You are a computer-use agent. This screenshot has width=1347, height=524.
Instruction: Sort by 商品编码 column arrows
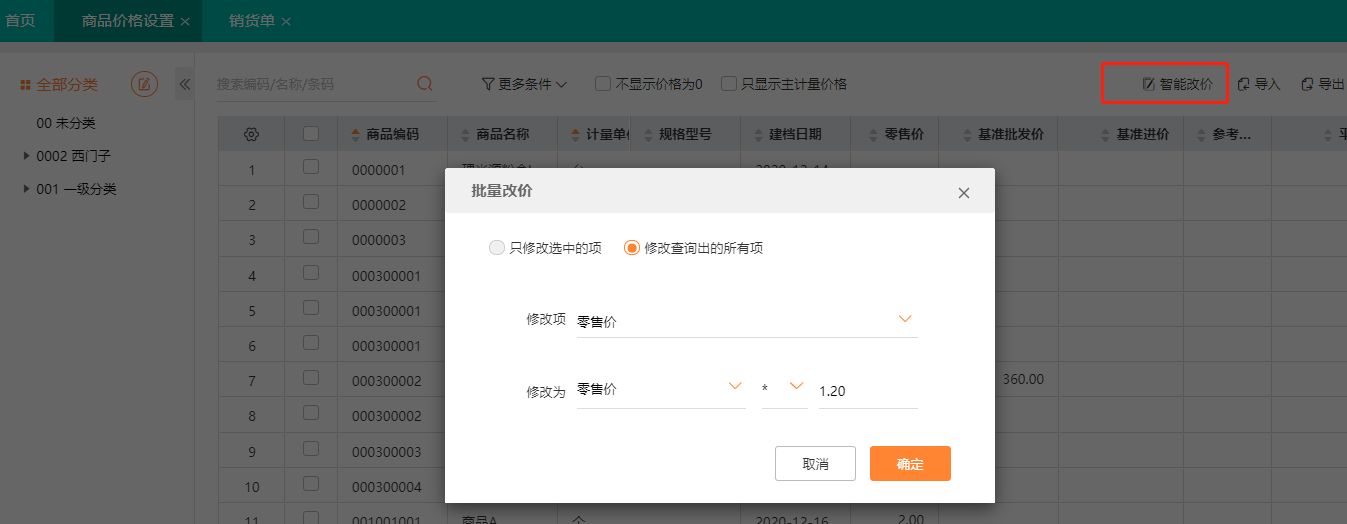tap(355, 134)
